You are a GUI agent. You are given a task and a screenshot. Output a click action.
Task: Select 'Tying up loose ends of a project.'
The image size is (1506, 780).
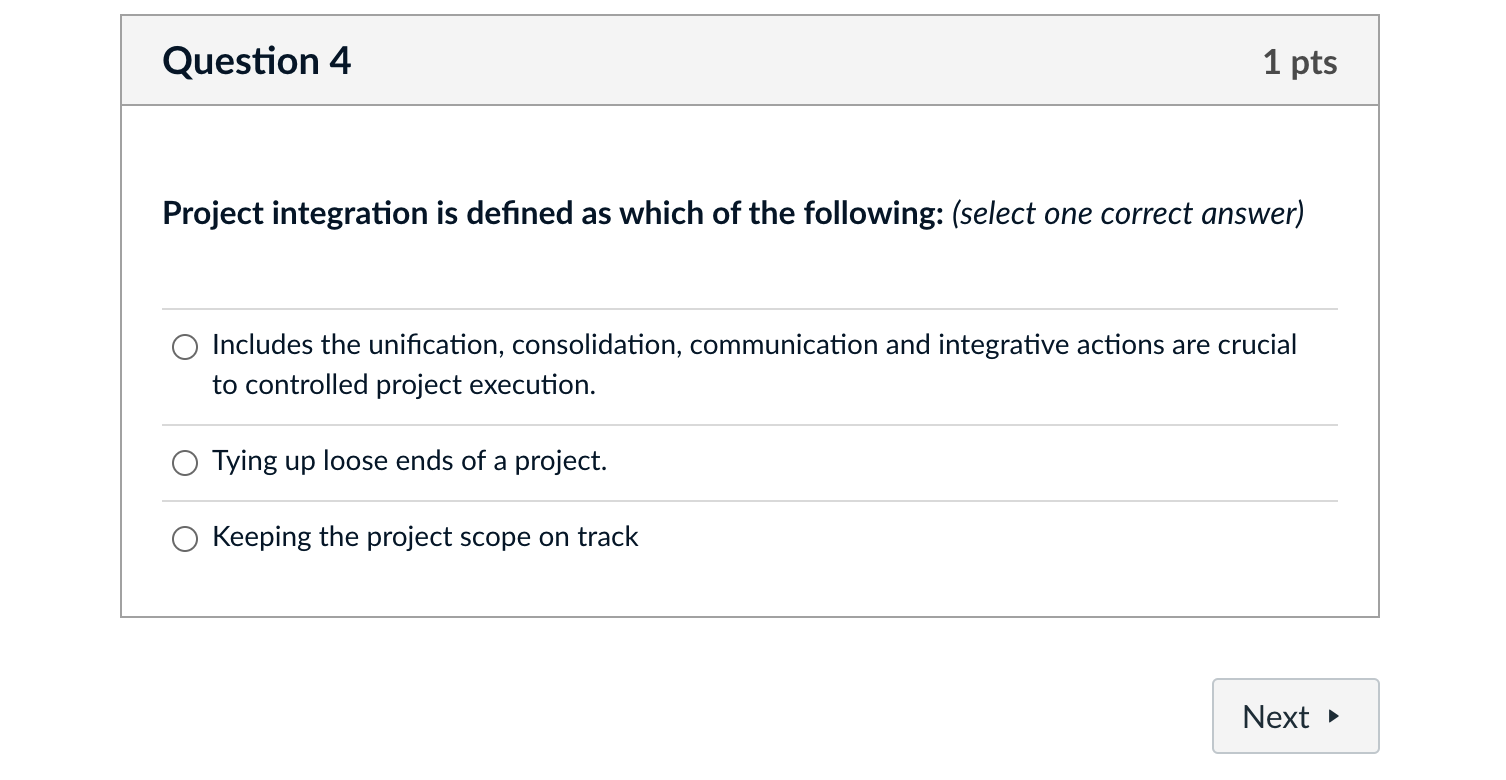185,463
